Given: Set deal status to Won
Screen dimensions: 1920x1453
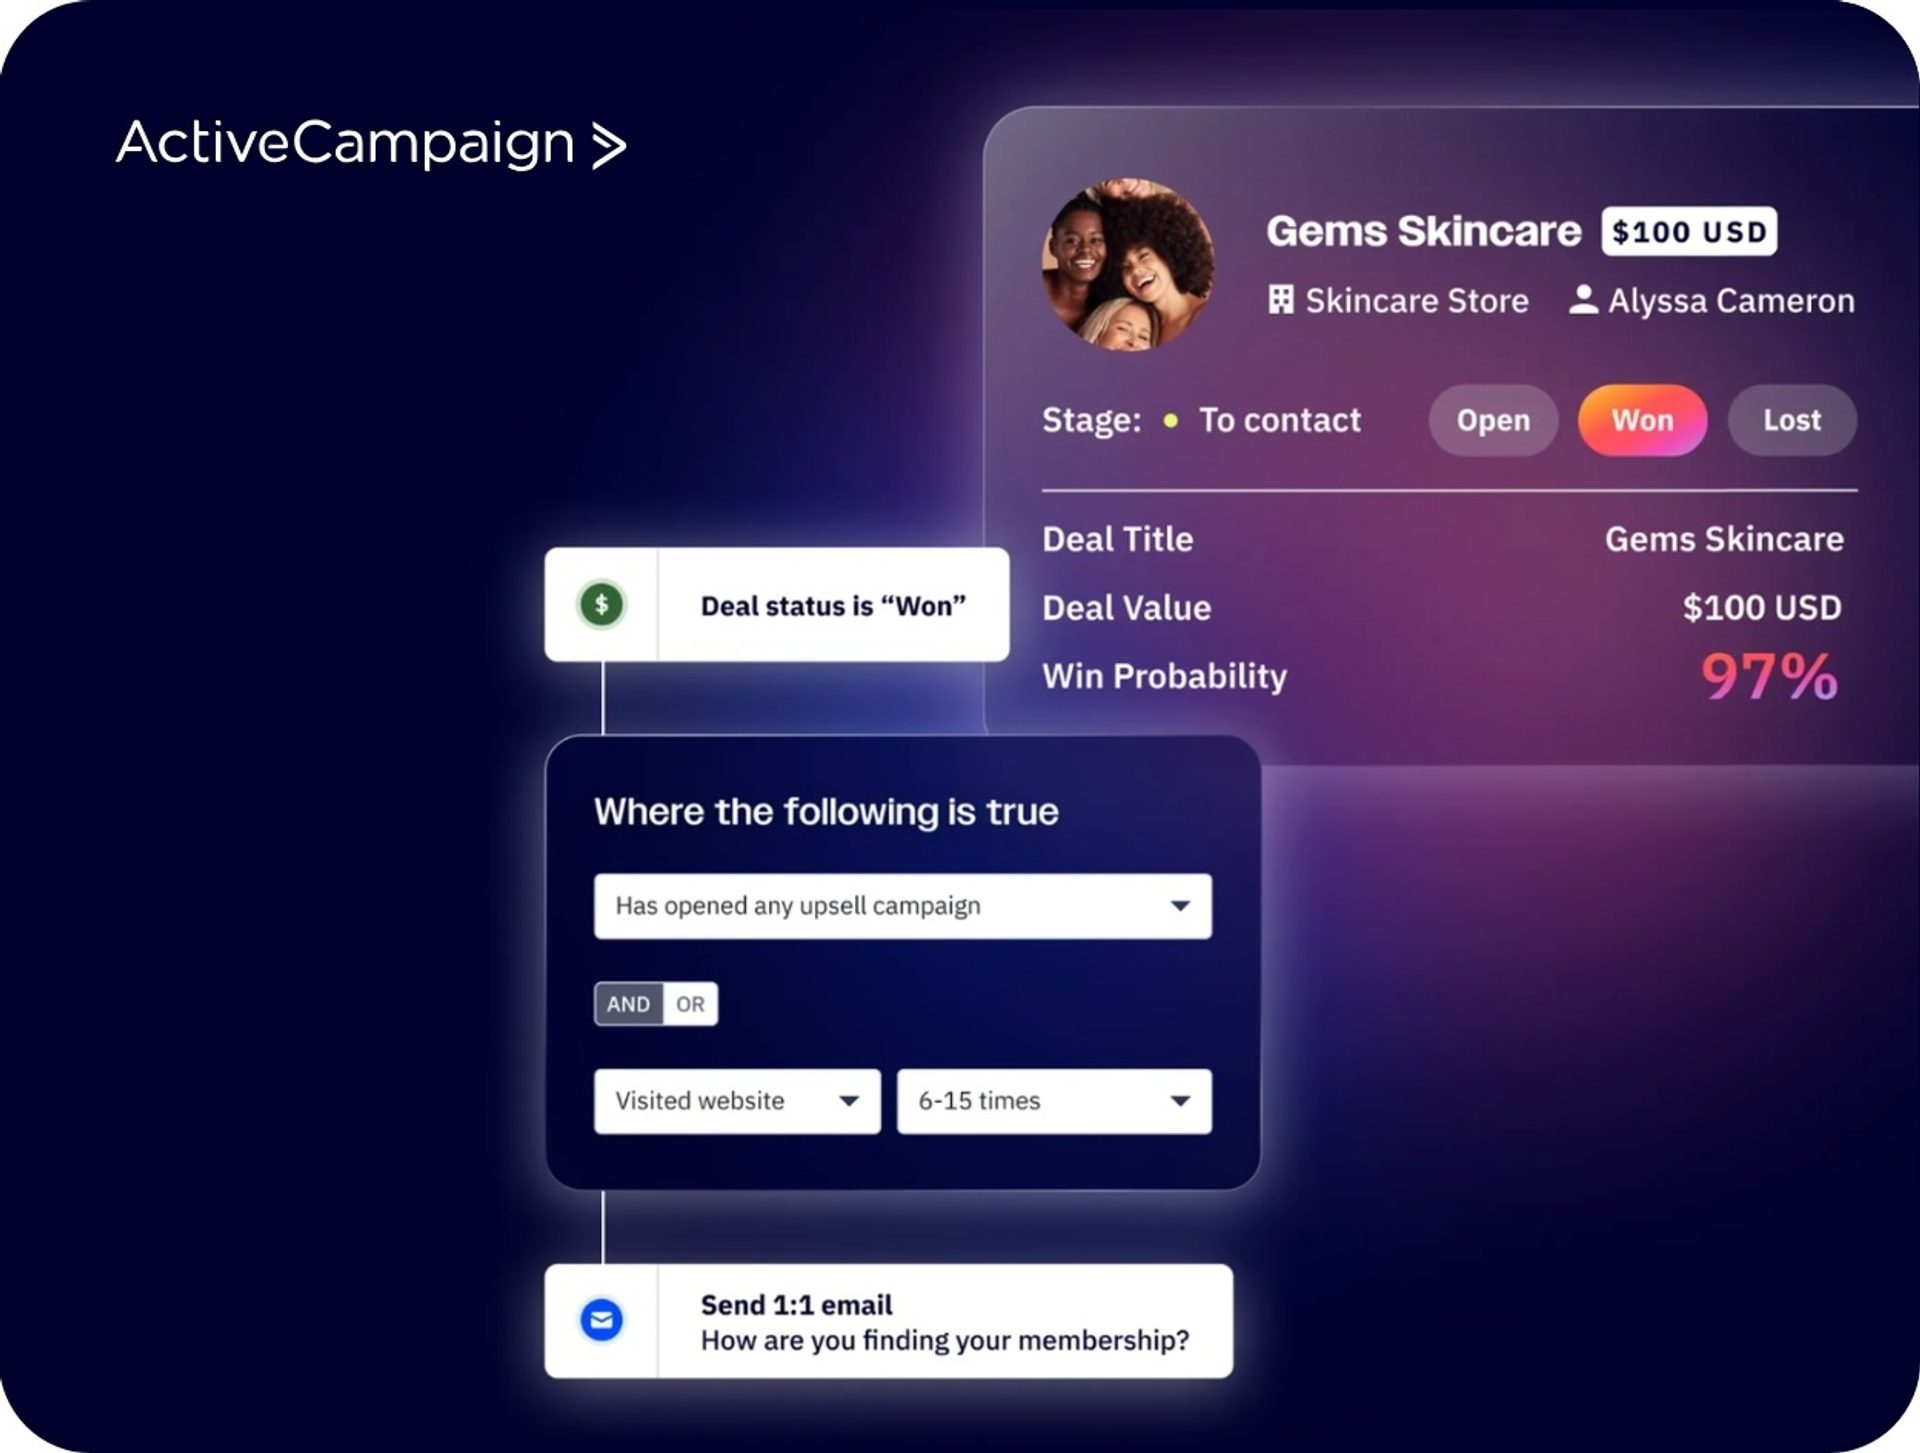Looking at the screenshot, I should pos(1642,420).
